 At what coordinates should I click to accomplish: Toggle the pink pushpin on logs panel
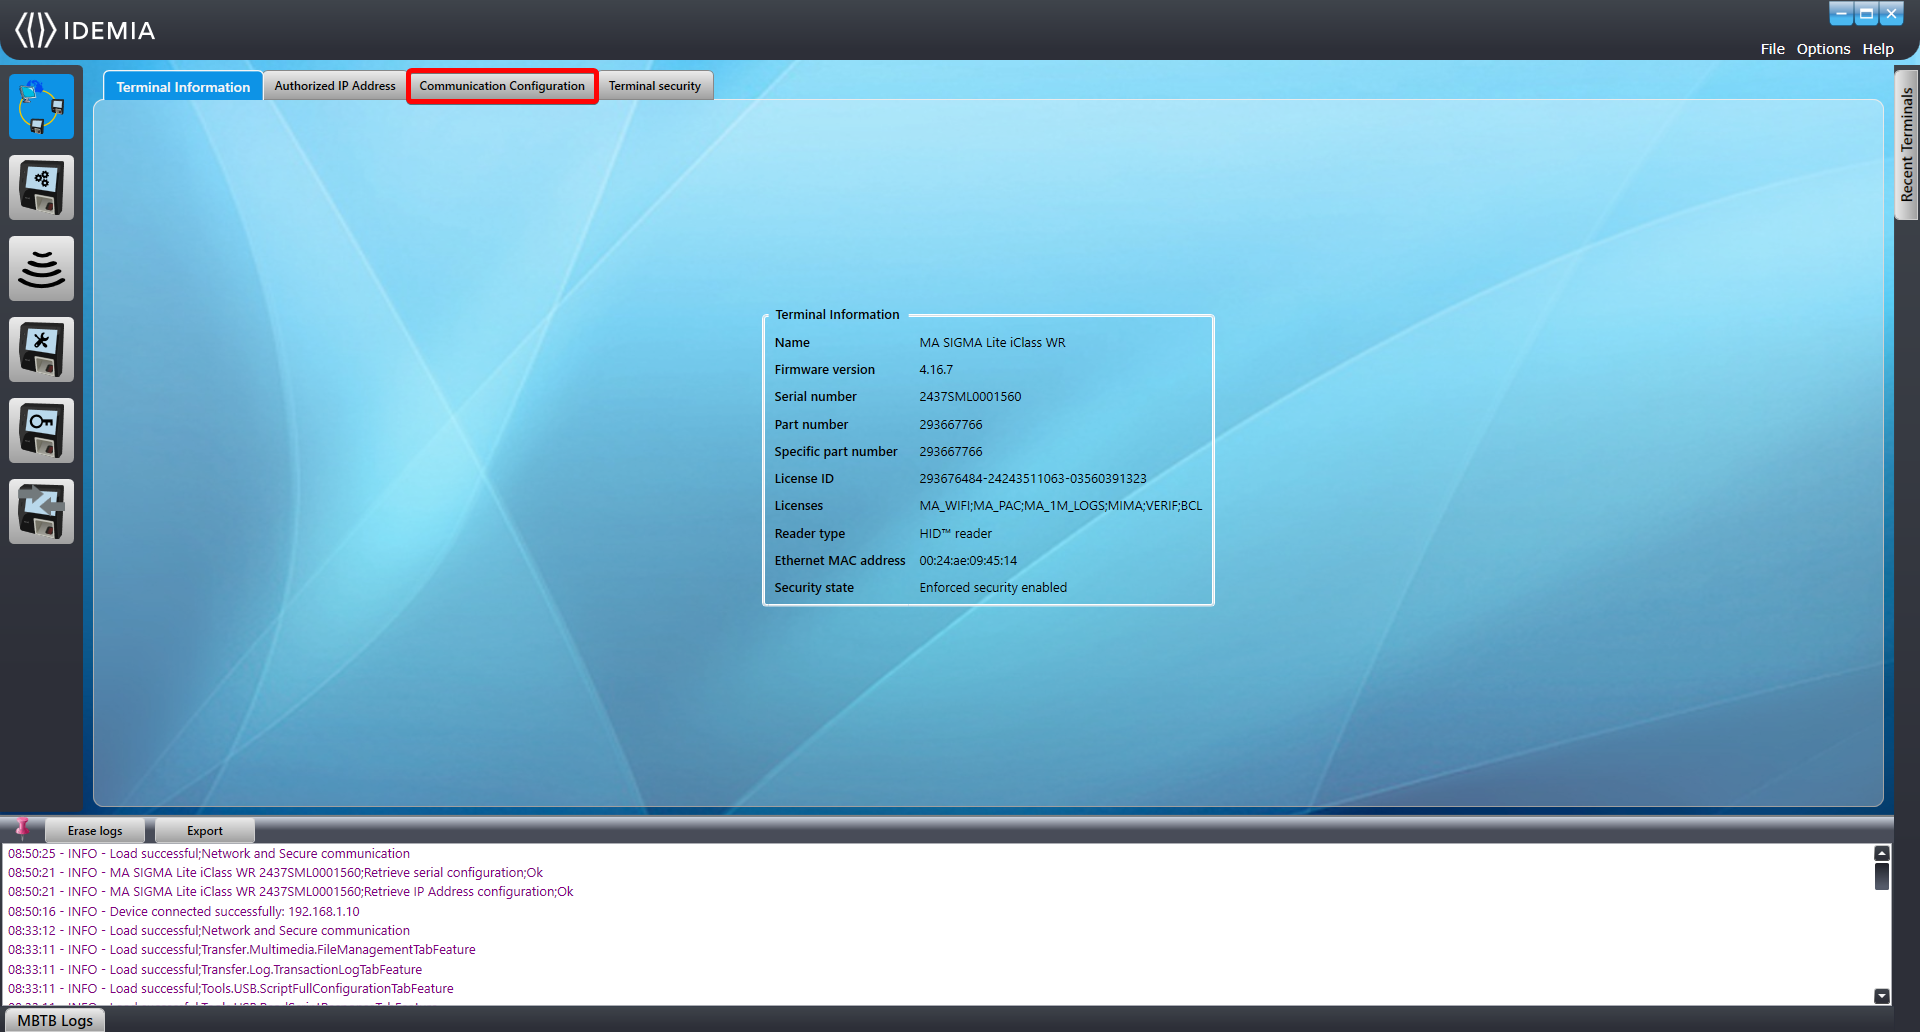[x=22, y=828]
